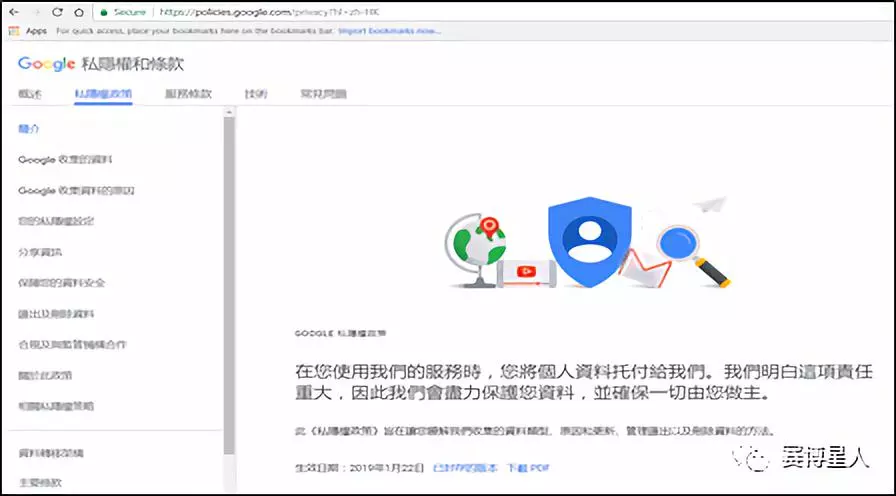
Task: Open the 技術 tab
Action: tap(255, 94)
